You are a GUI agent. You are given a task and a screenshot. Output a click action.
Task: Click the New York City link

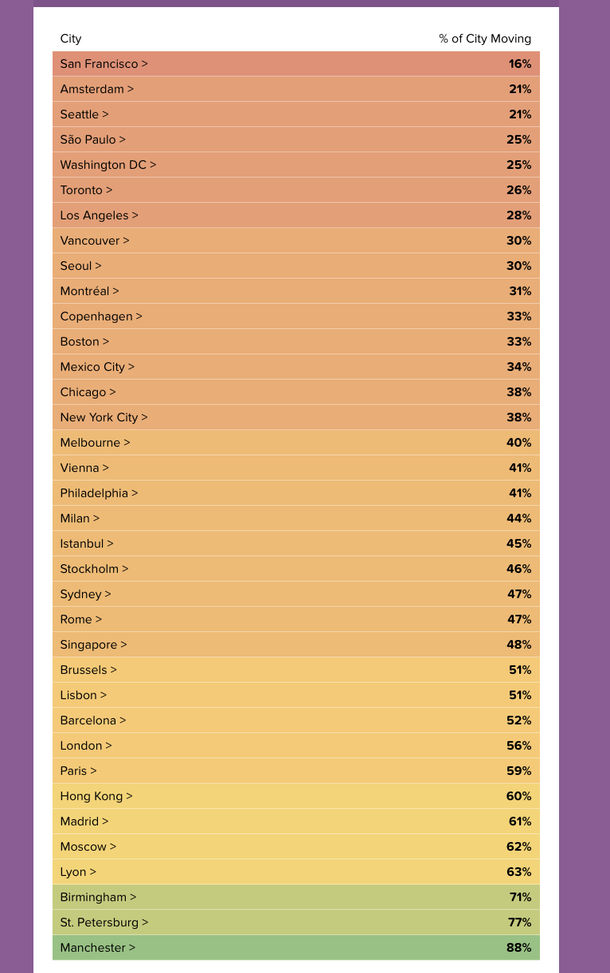(103, 417)
